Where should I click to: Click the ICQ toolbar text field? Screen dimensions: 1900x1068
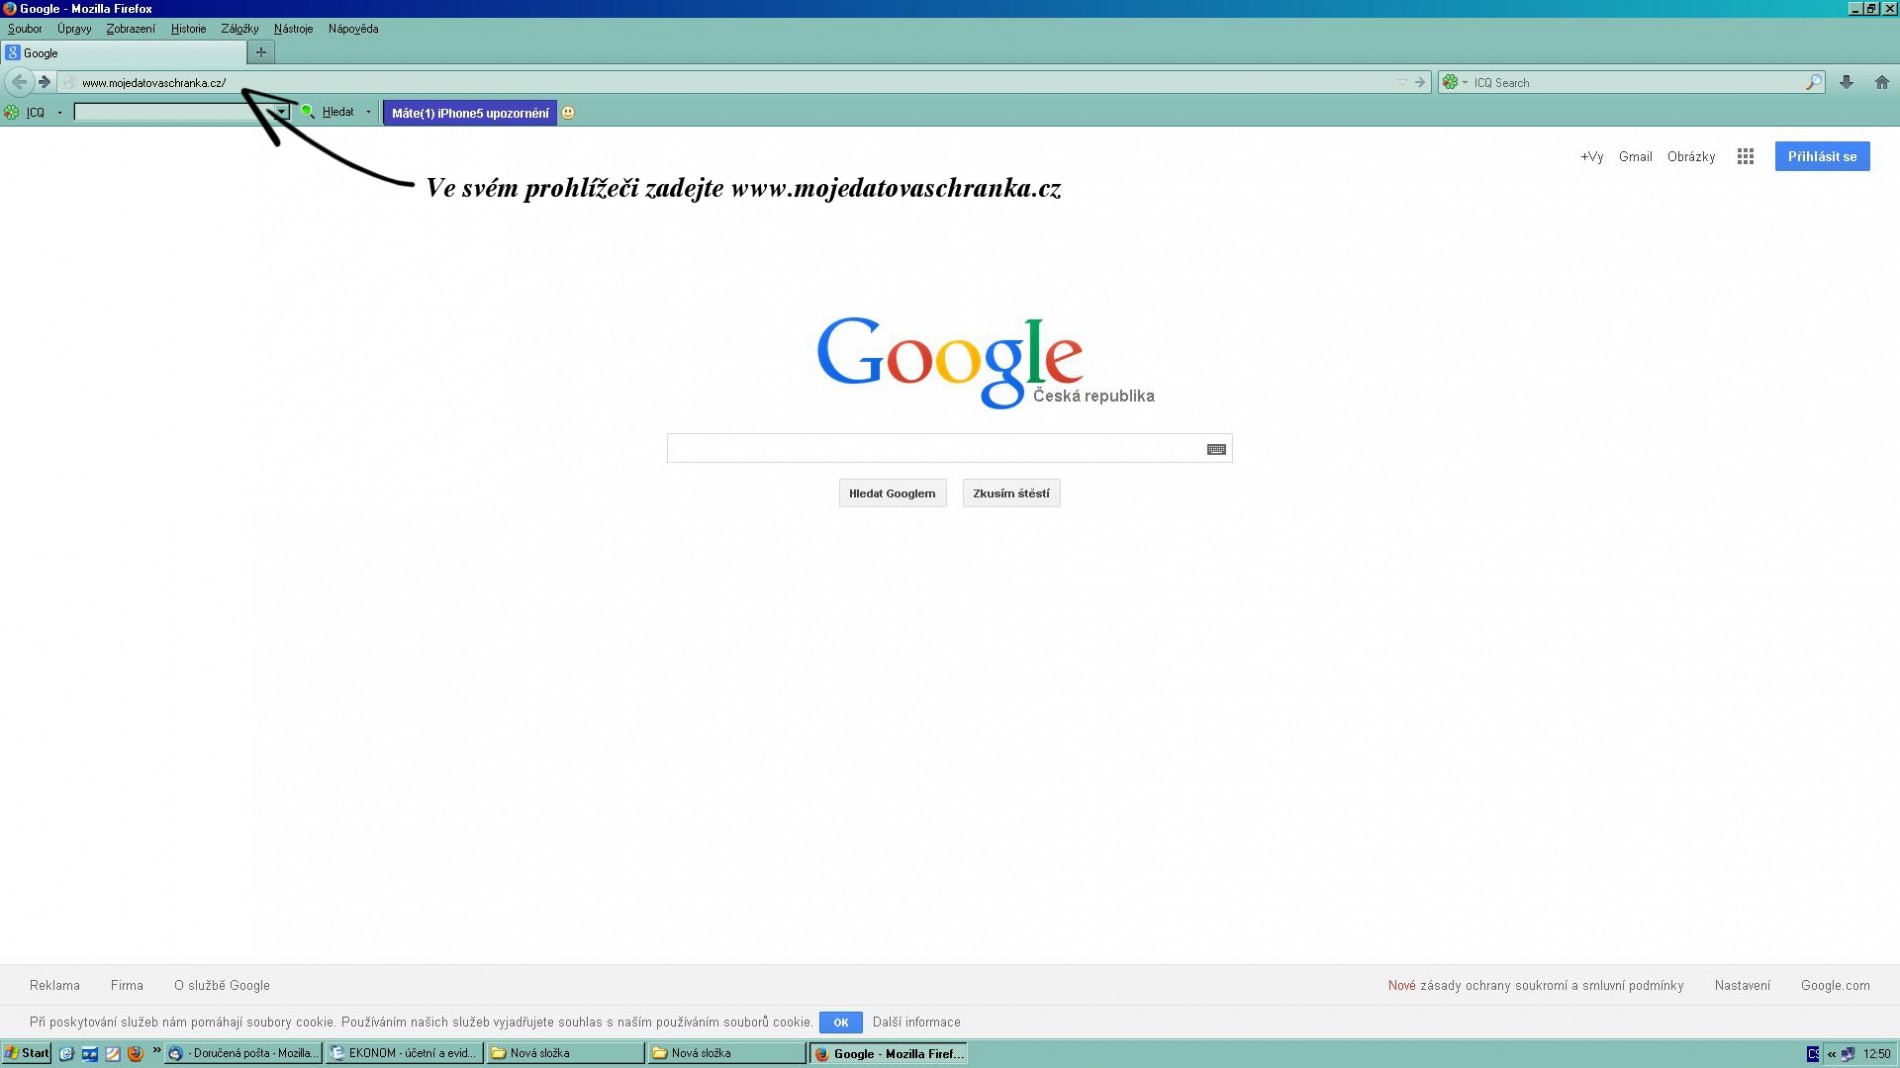(x=173, y=112)
